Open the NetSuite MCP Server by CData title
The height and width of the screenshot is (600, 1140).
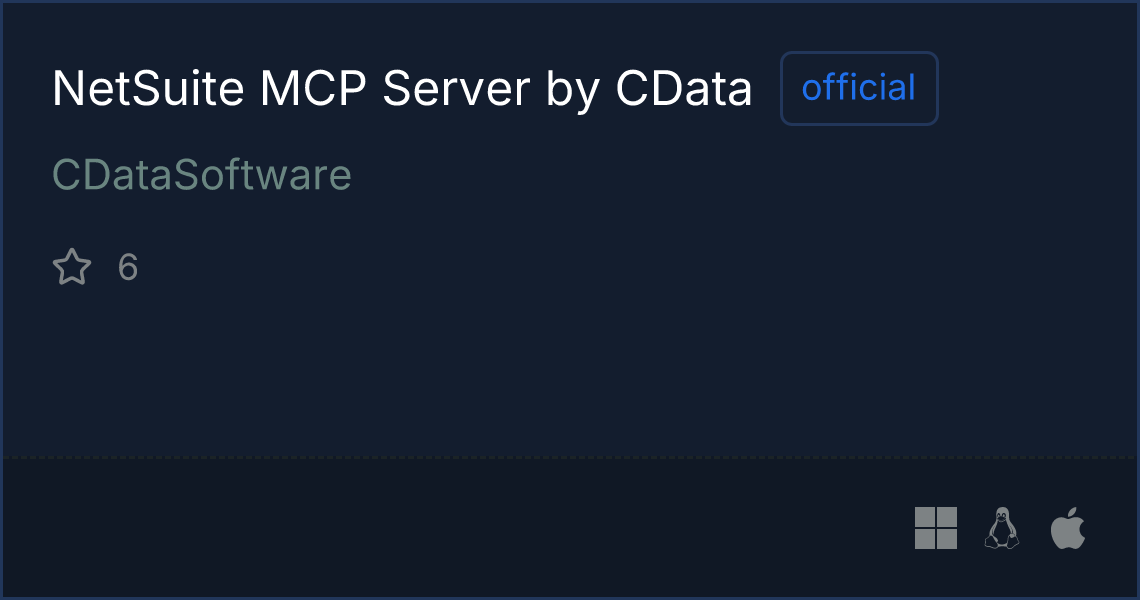coord(402,89)
